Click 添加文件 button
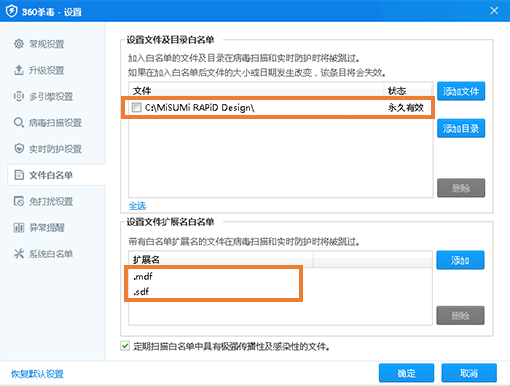The image size is (510, 386). 461,91
